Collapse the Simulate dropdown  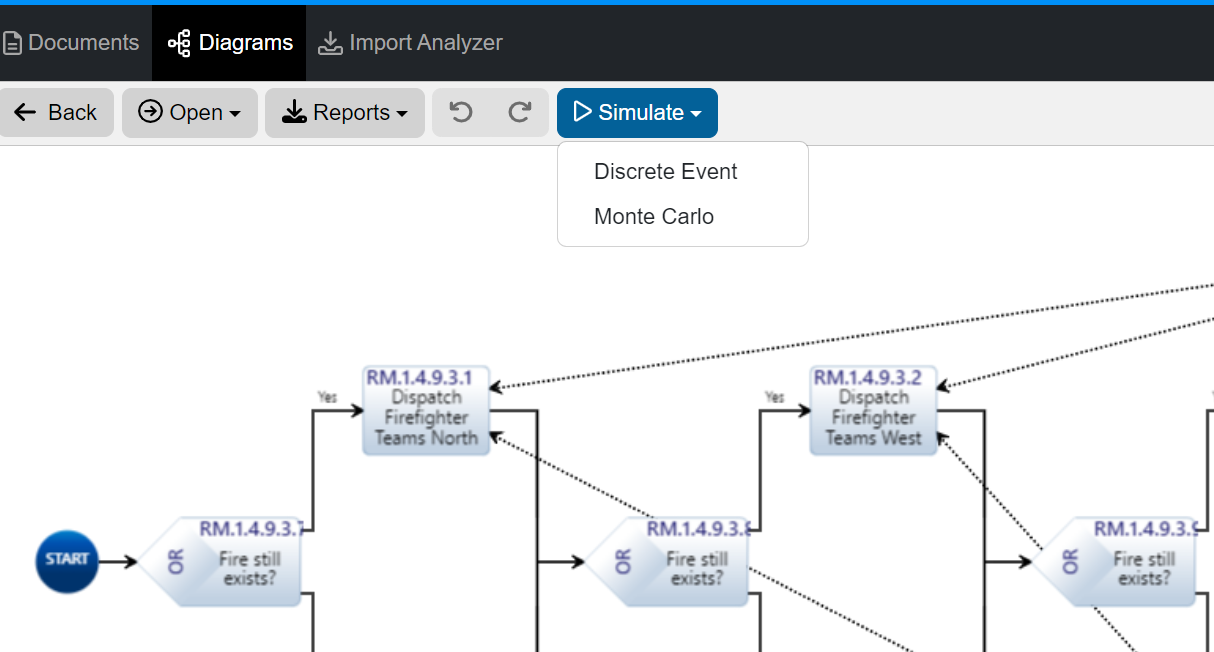637,112
